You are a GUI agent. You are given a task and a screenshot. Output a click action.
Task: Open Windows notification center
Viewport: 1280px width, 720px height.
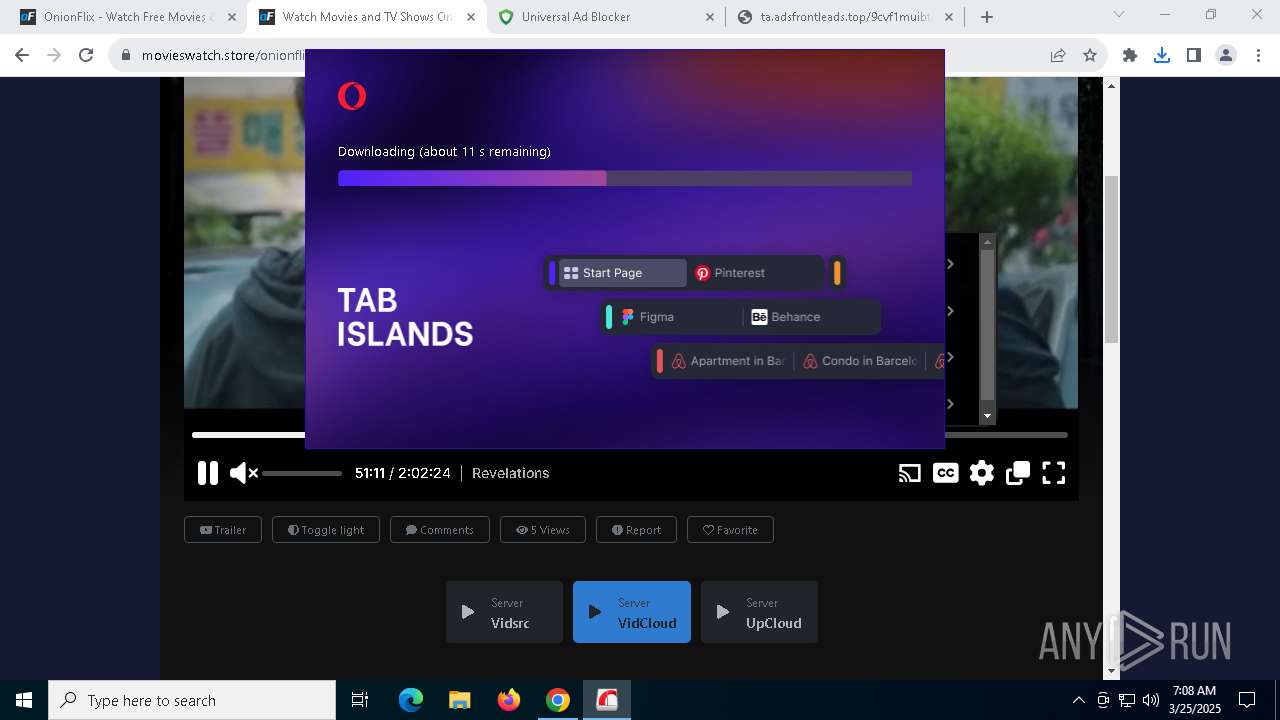point(1247,700)
